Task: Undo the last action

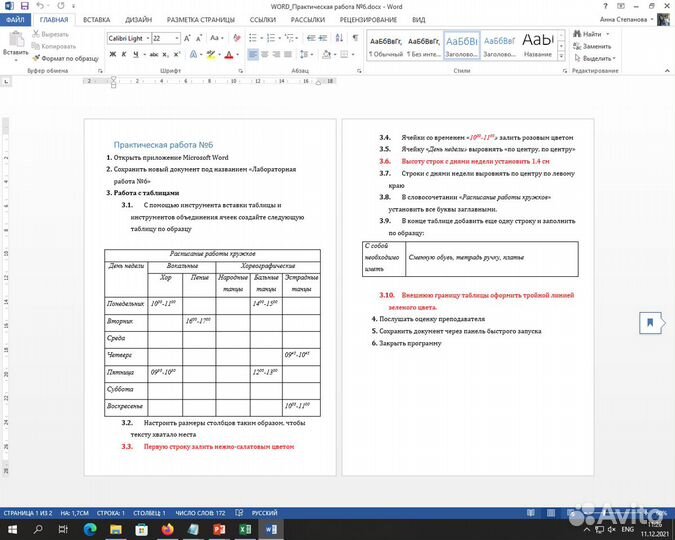Action: [x=40, y=6]
